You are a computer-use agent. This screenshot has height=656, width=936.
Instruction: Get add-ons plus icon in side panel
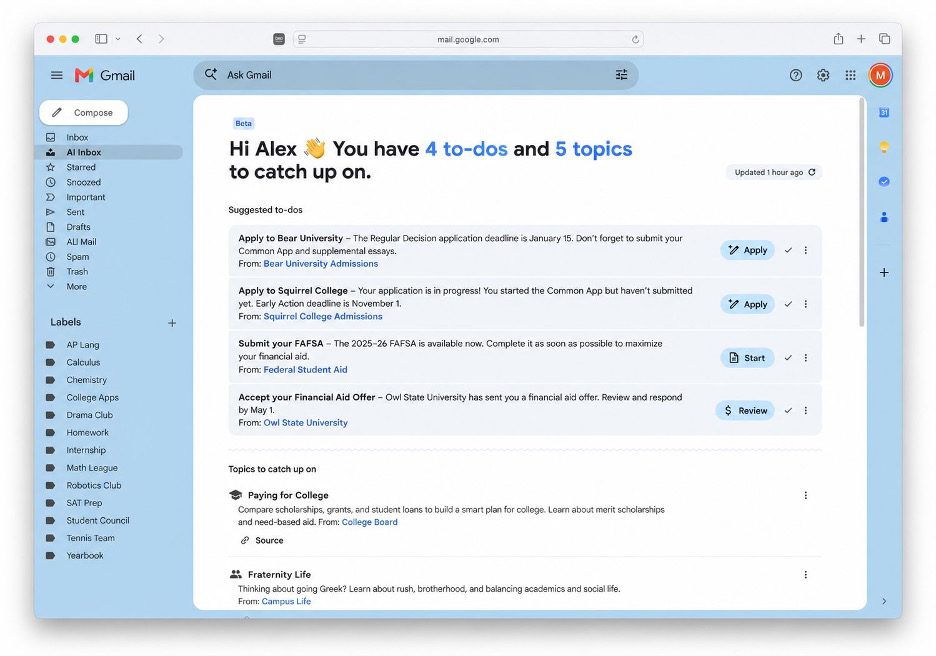tap(884, 272)
